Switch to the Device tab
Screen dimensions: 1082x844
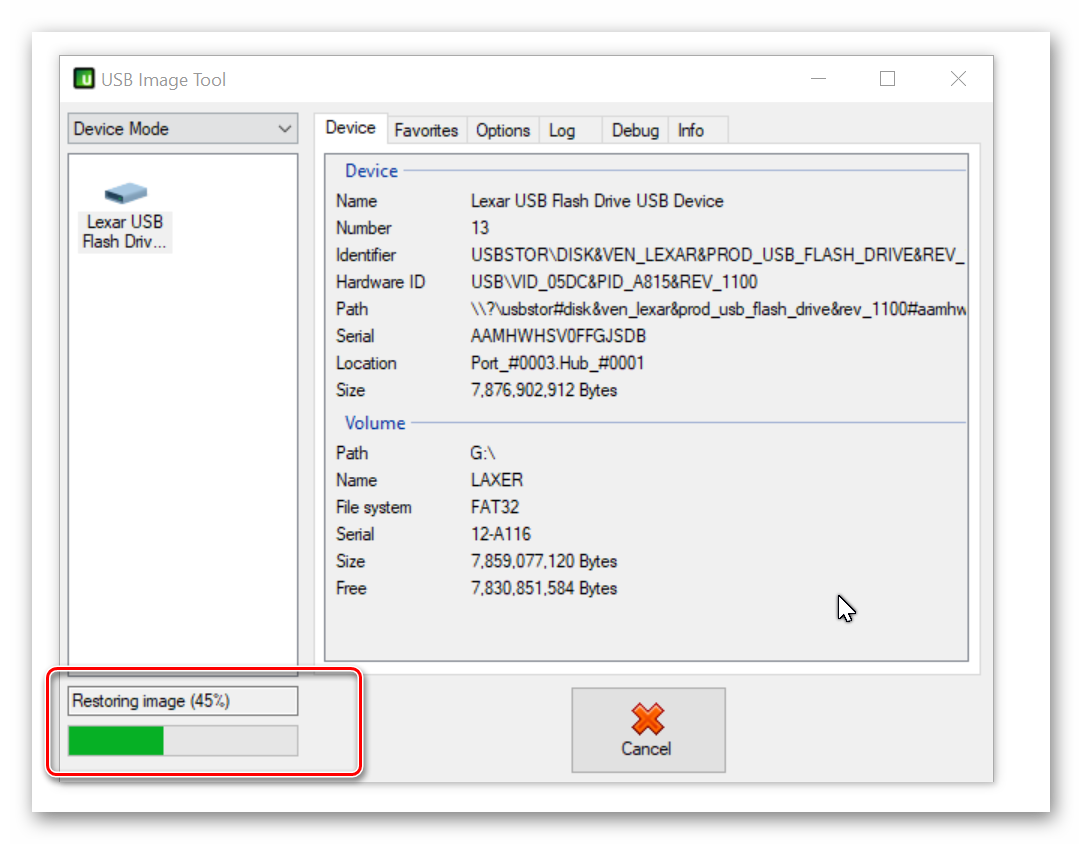click(x=350, y=128)
